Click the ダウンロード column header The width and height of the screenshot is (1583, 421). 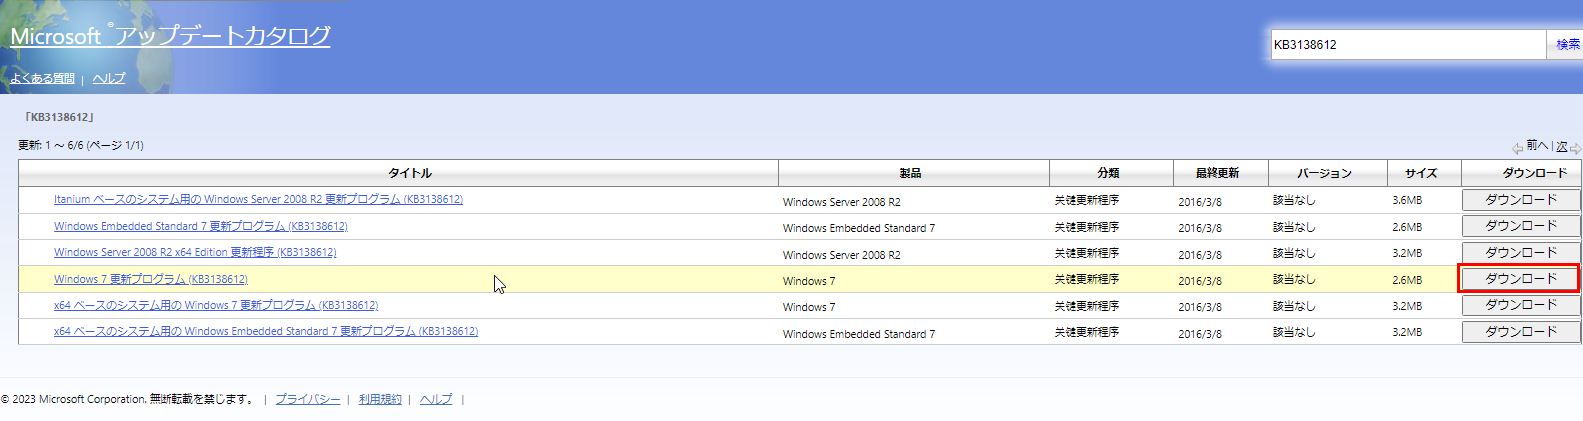point(1521,173)
